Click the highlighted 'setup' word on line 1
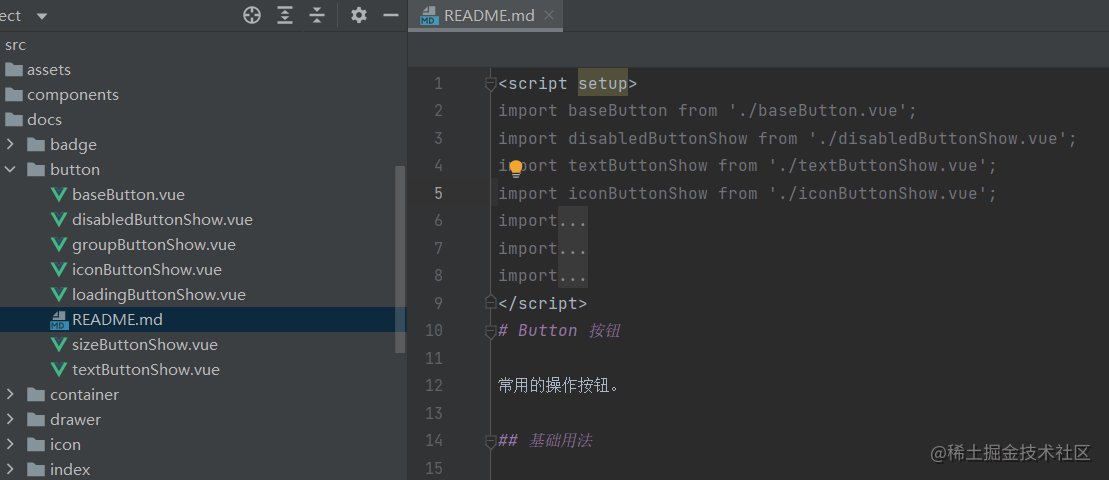This screenshot has width=1109, height=480. pyautogui.click(x=603, y=84)
